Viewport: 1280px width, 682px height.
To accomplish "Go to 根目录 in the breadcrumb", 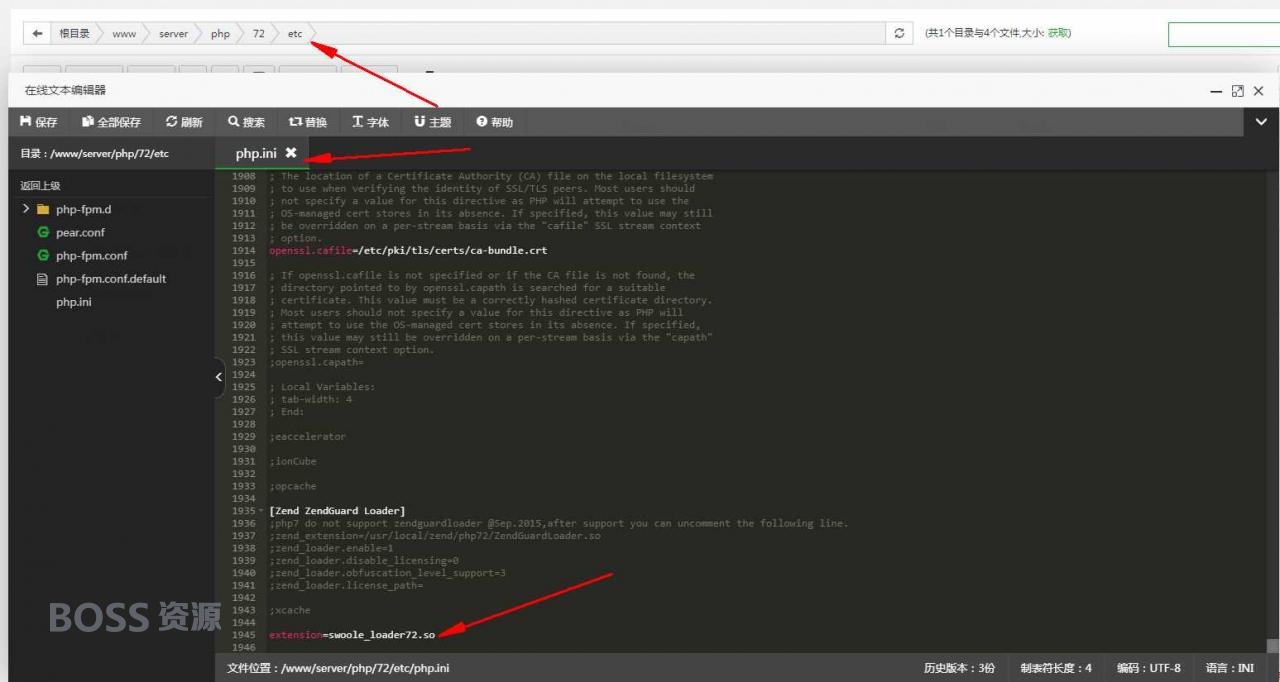I will tap(74, 33).
